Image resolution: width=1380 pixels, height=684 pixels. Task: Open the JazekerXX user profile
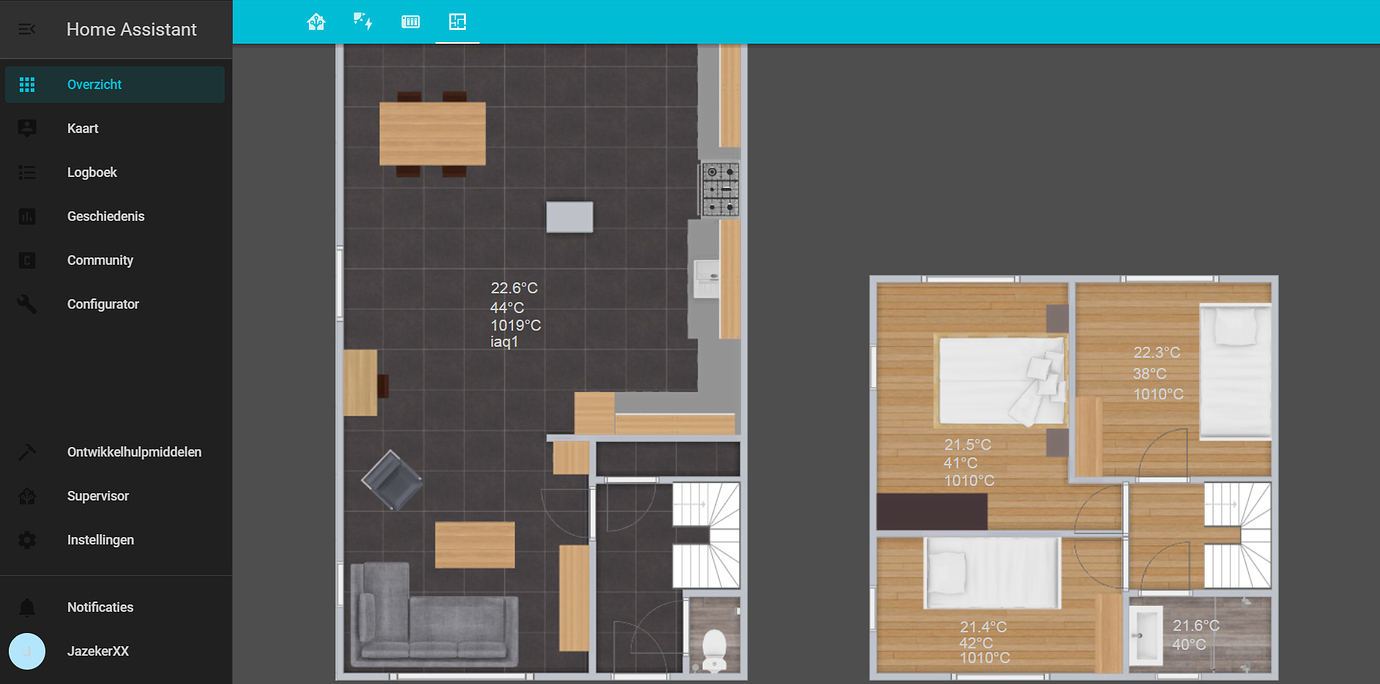[27, 651]
